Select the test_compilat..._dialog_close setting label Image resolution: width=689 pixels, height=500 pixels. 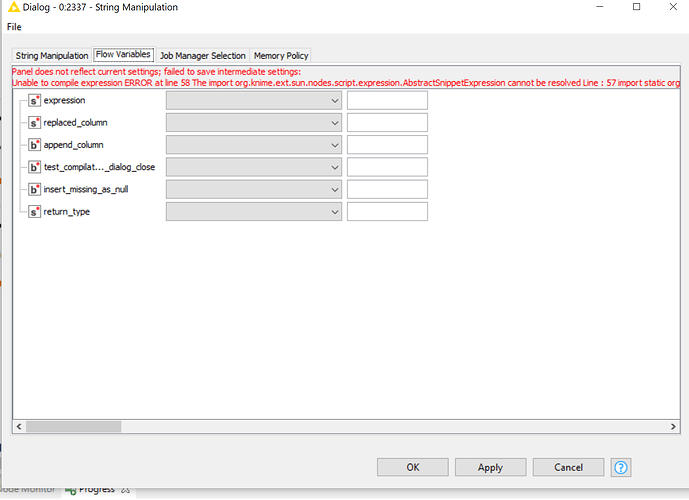tap(99, 167)
